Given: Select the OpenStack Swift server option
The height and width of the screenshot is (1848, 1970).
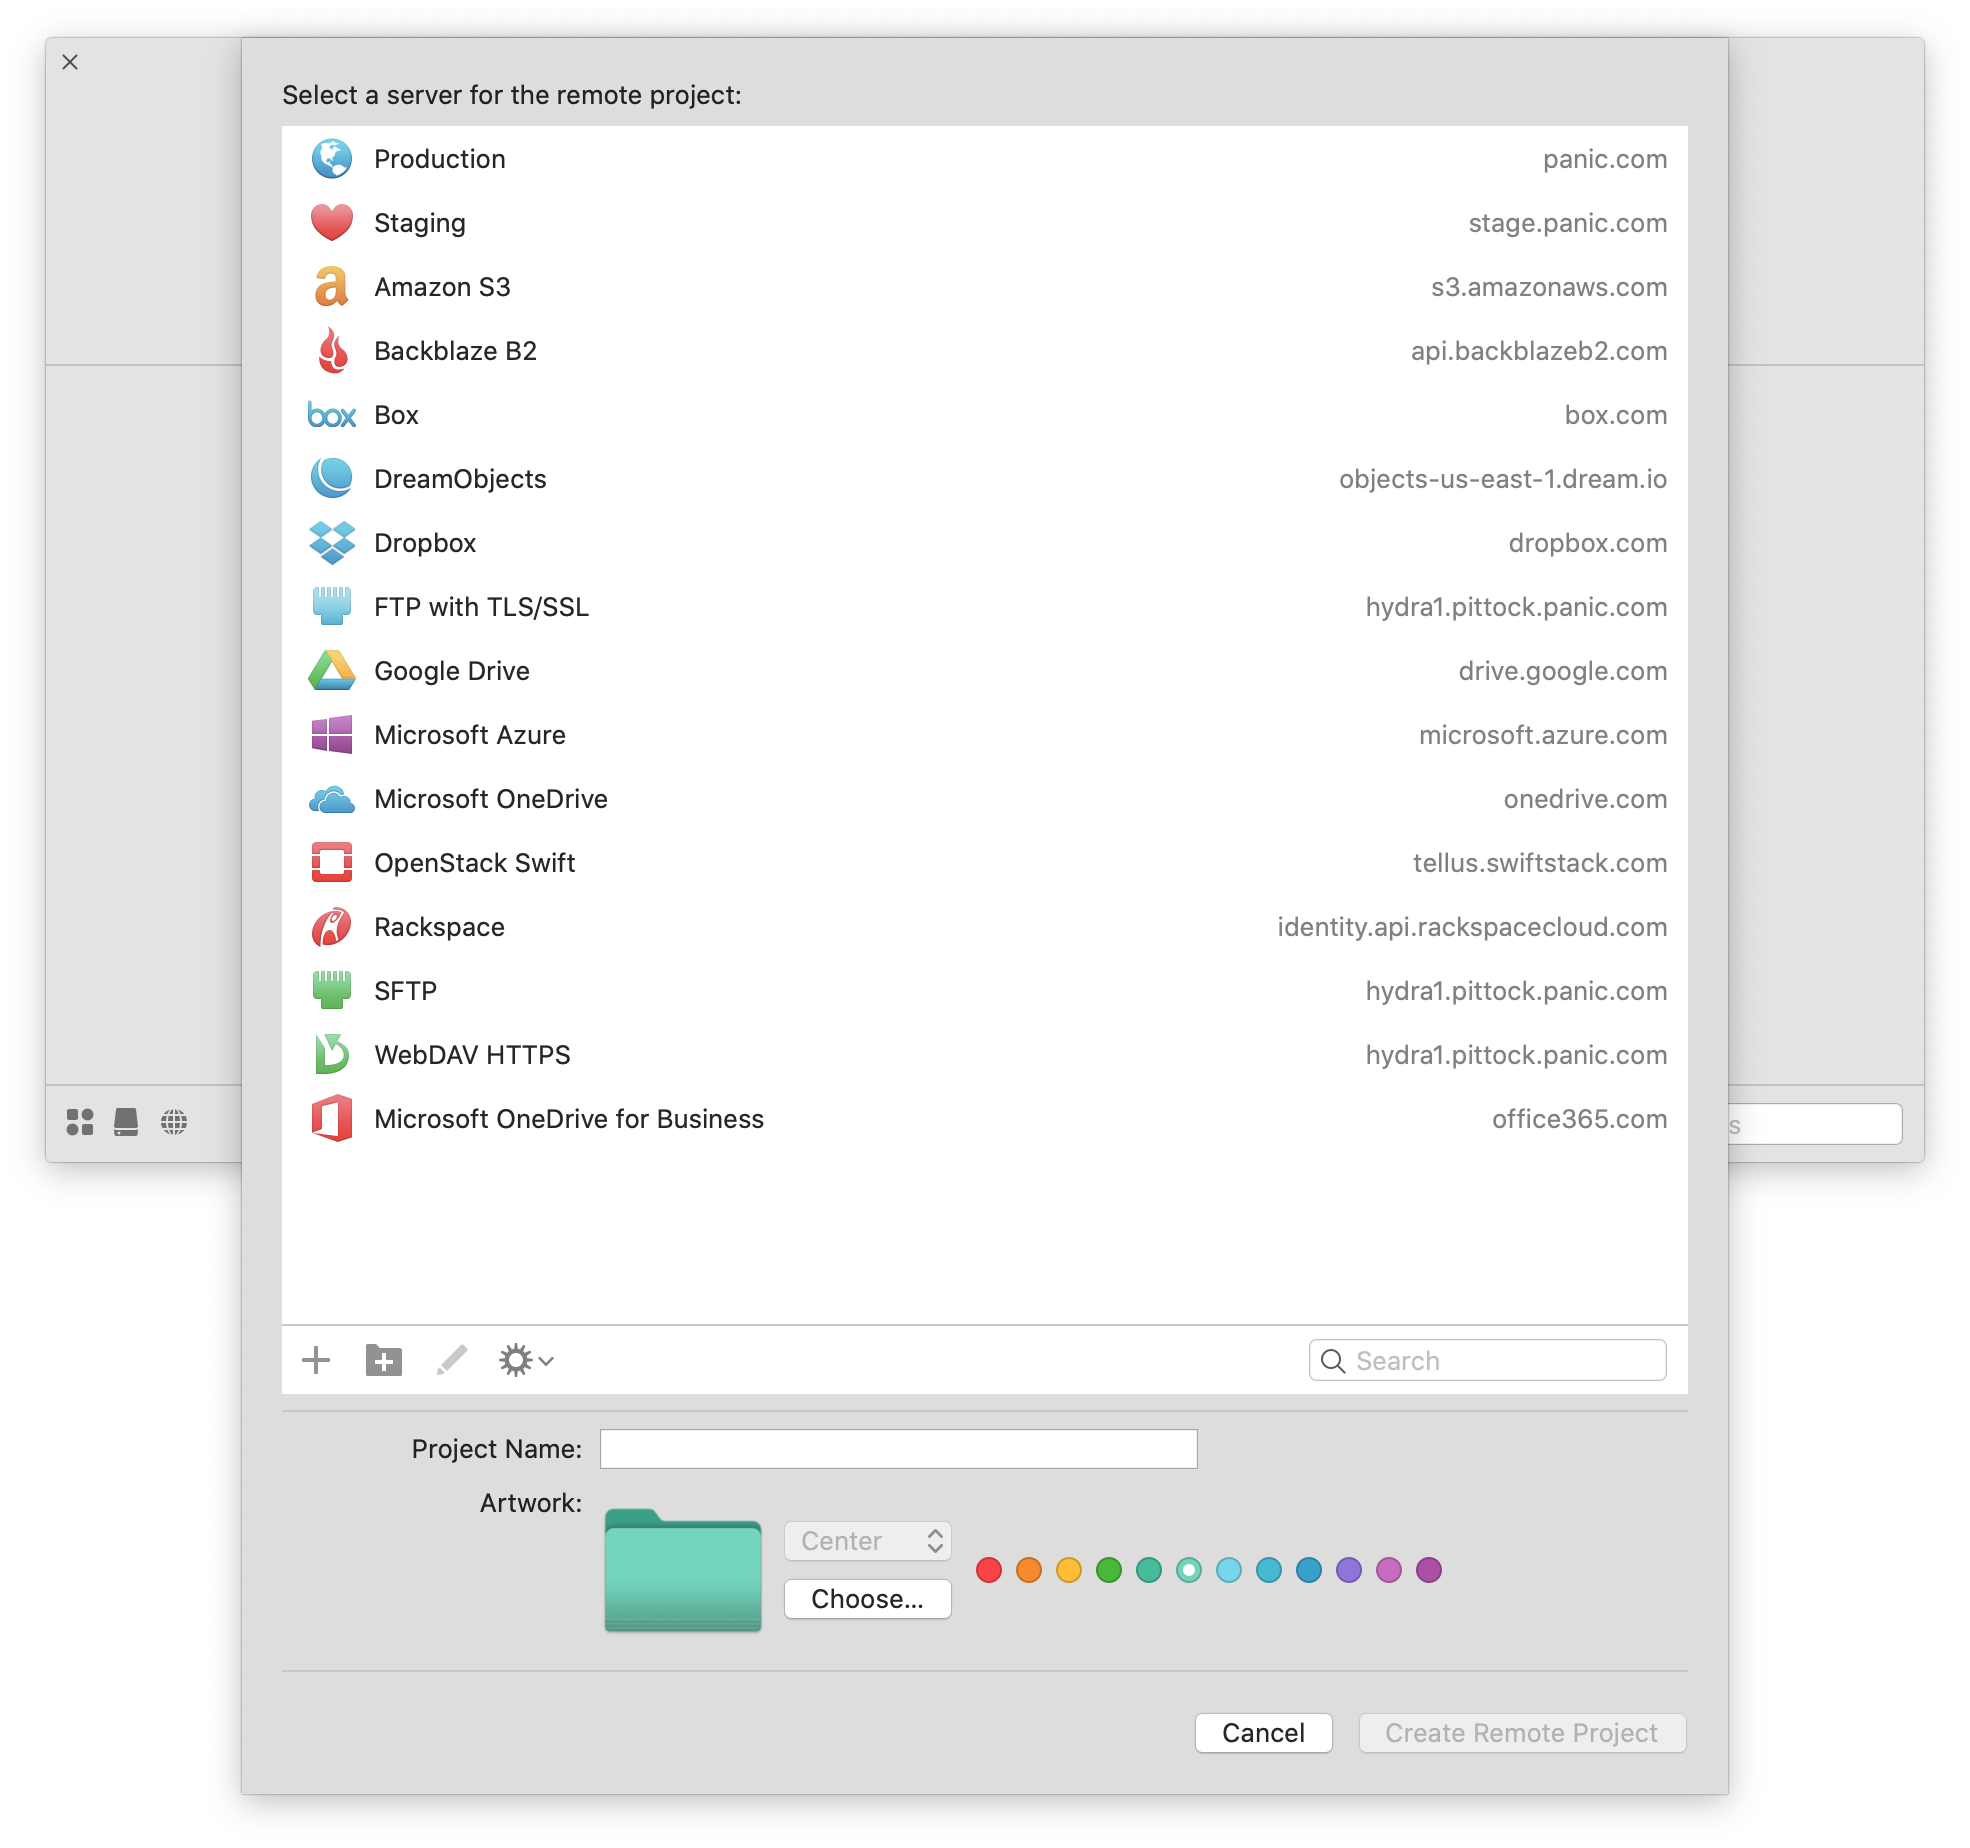Looking at the screenshot, I should click(987, 861).
